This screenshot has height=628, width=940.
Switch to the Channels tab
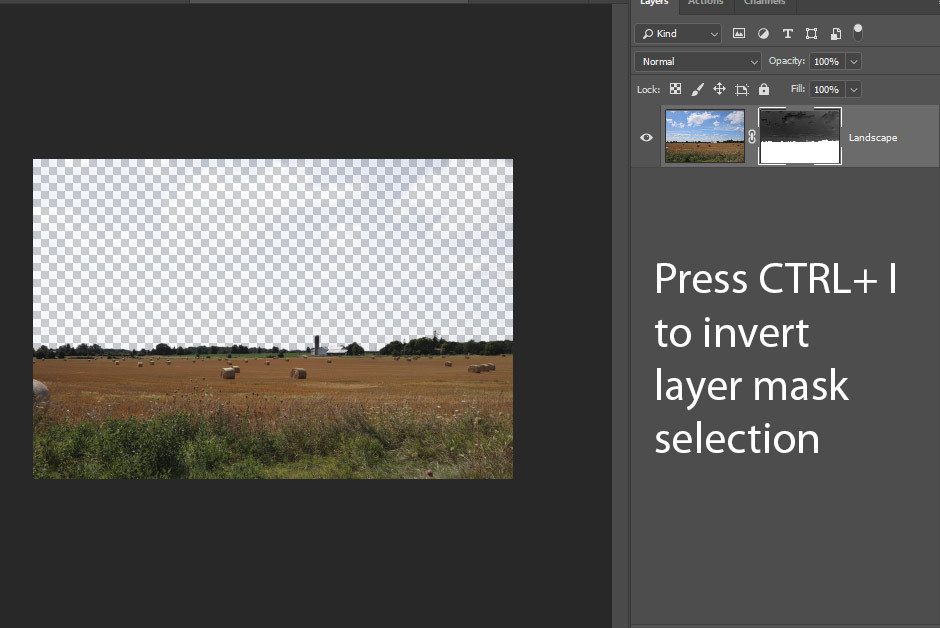[764, 3]
